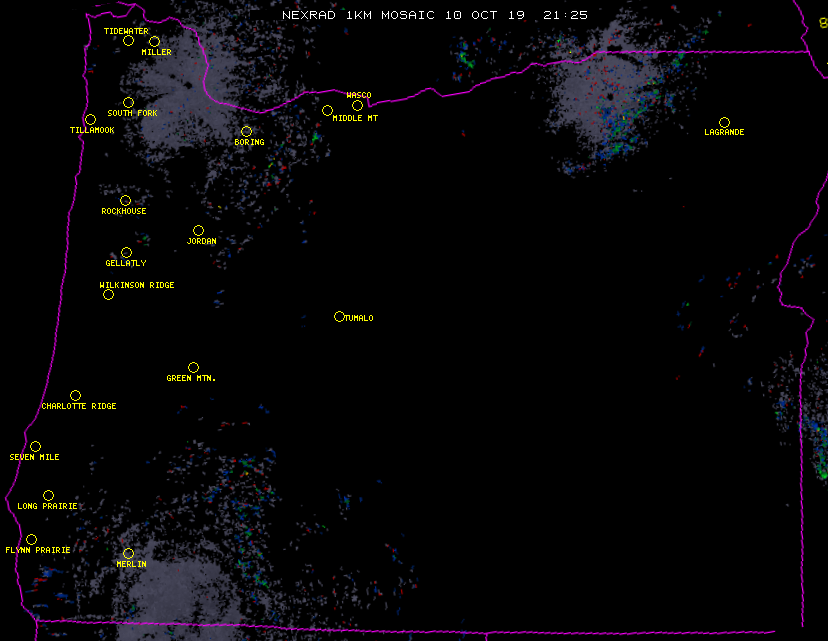Click the Rockhouse station circle marker
The height and width of the screenshot is (641, 828).
click(125, 201)
